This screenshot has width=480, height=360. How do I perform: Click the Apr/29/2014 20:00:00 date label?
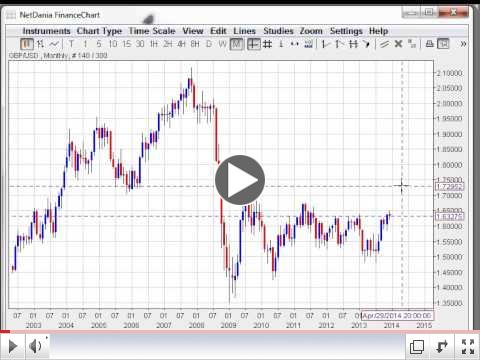point(397,316)
